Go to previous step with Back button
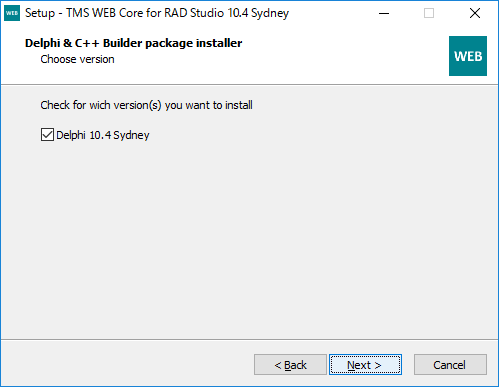499x387 pixels. point(290,365)
